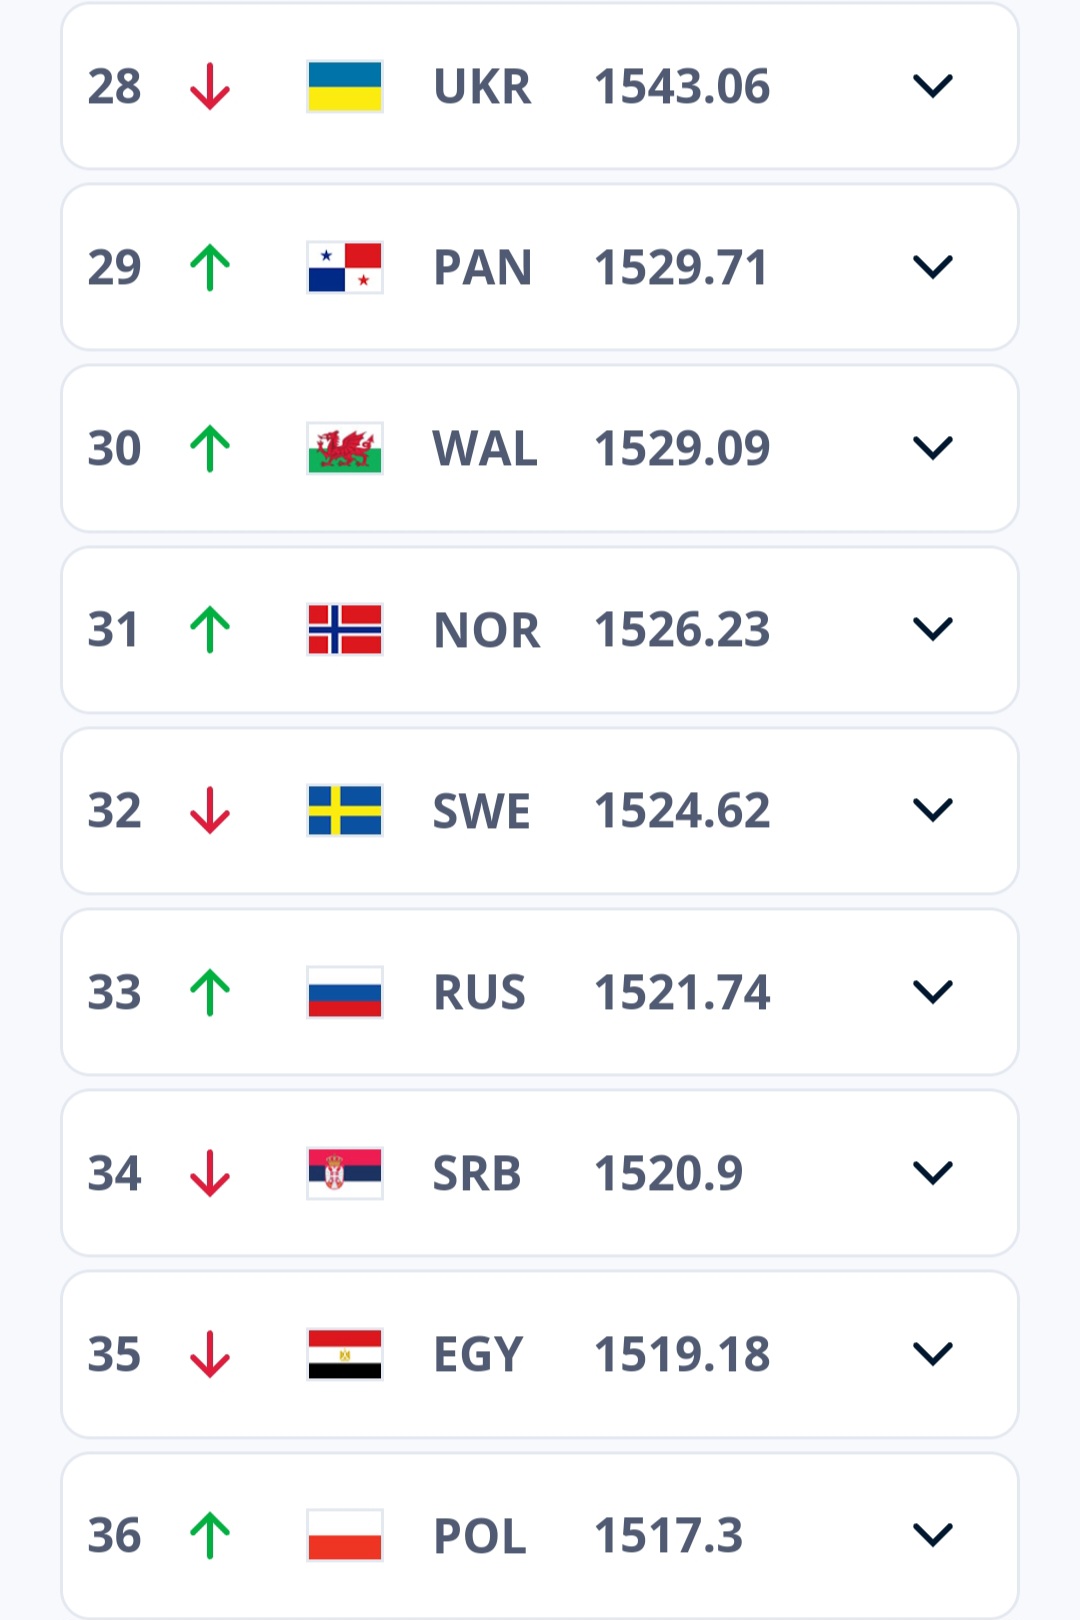Tap the Ukraine flag icon
Screen dimensions: 1080x1620
click(345, 86)
